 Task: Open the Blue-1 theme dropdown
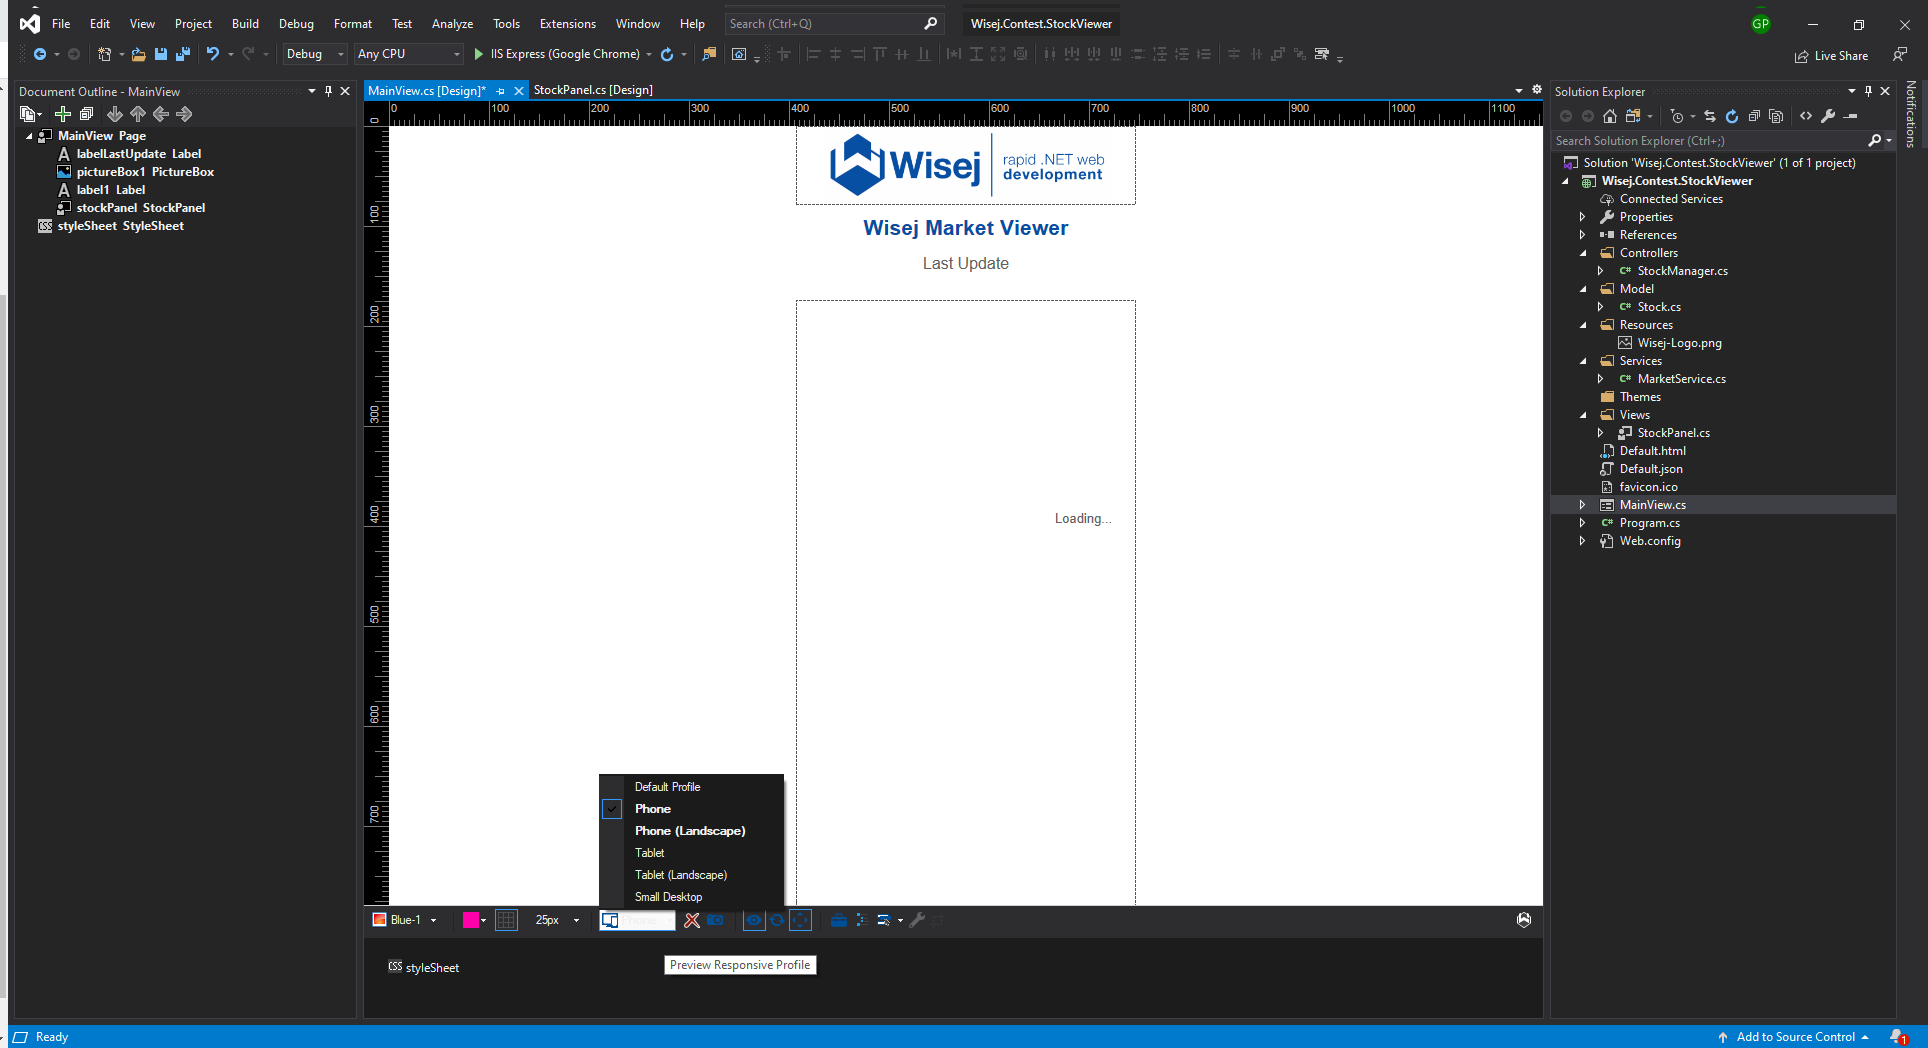click(405, 920)
